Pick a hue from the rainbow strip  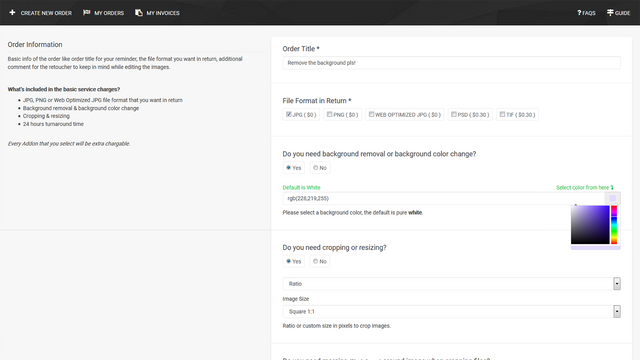614,225
